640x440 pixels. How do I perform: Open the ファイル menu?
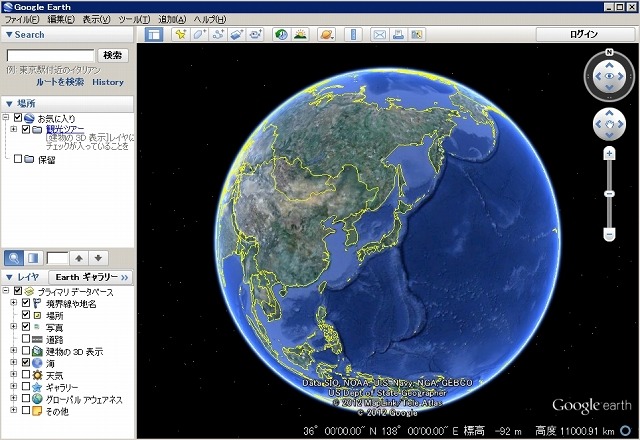pyautogui.click(x=22, y=19)
